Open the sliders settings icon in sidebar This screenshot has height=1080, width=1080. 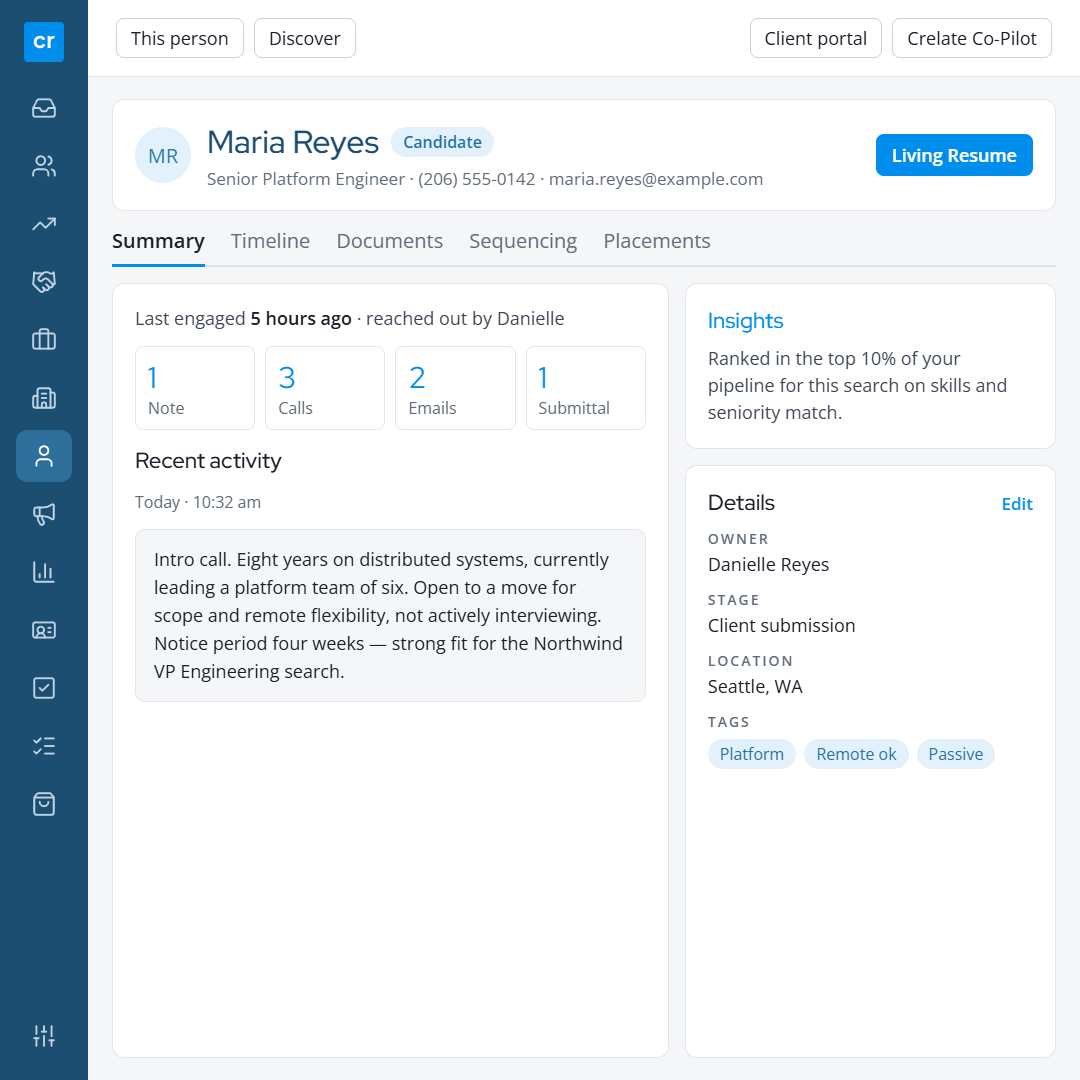click(44, 1035)
